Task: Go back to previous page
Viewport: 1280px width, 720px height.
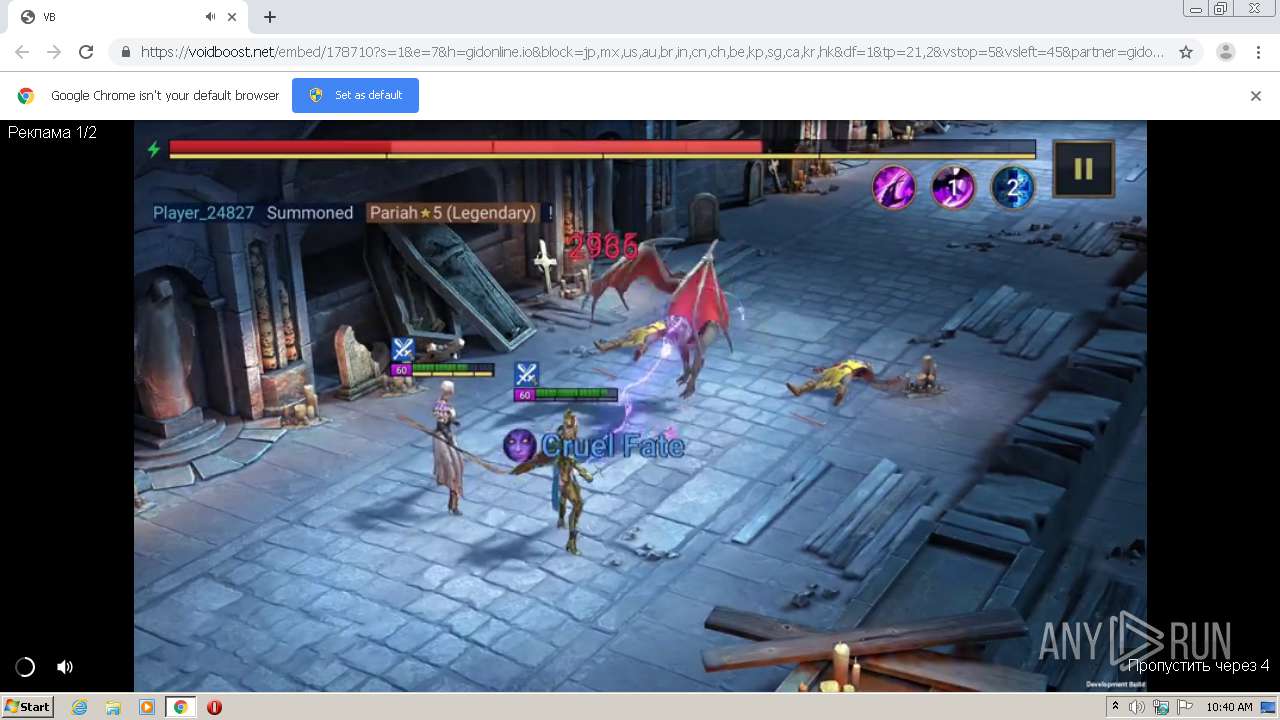Action: pos(22,52)
